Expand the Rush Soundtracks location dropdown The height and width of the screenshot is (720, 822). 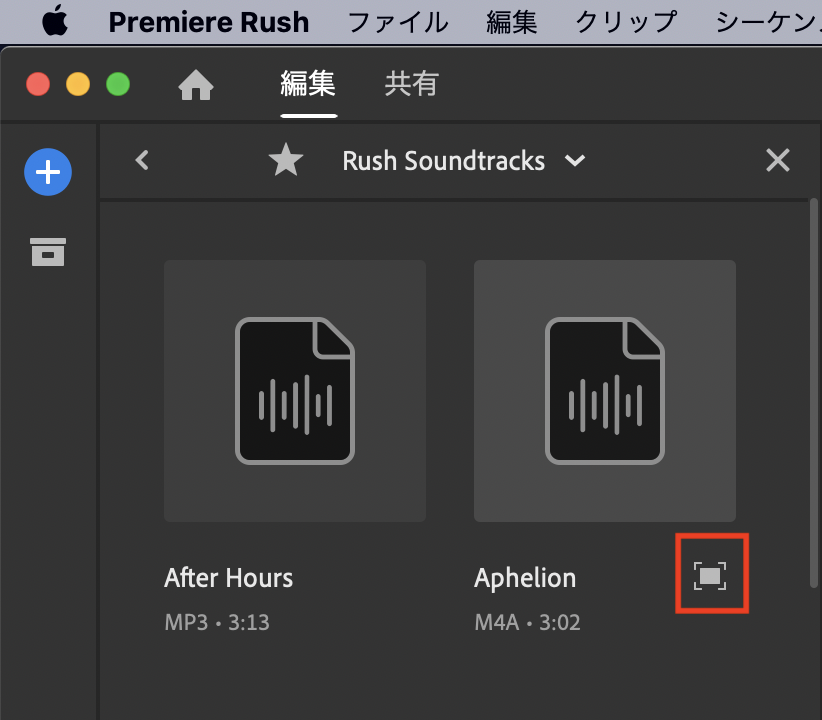[575, 160]
